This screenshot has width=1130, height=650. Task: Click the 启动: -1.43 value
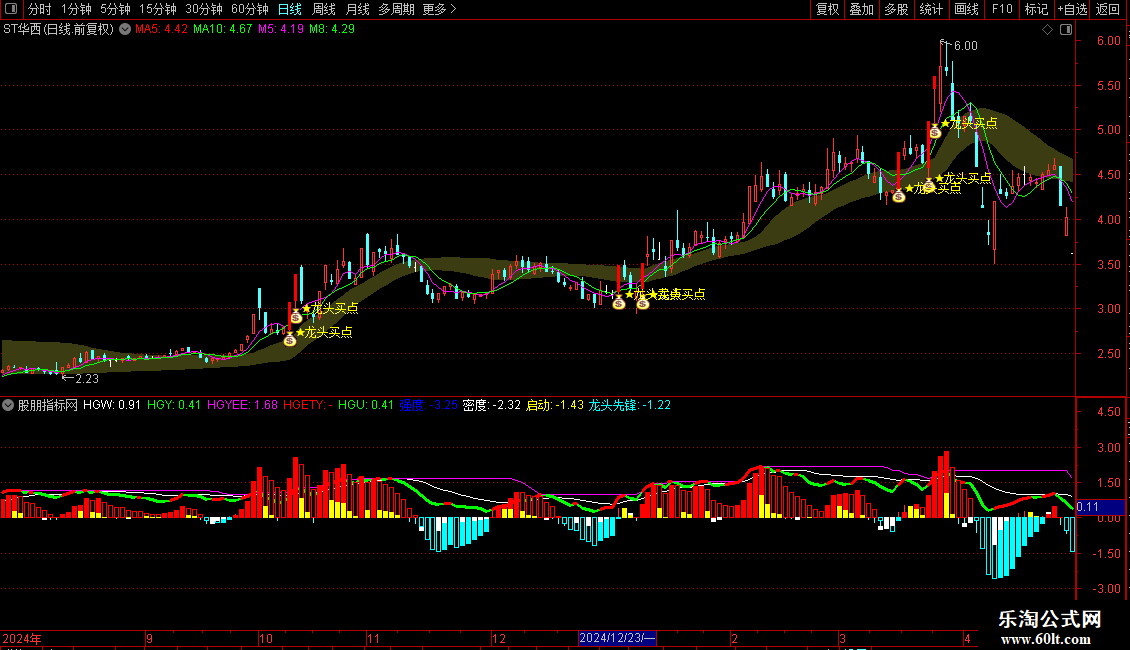tap(555, 405)
